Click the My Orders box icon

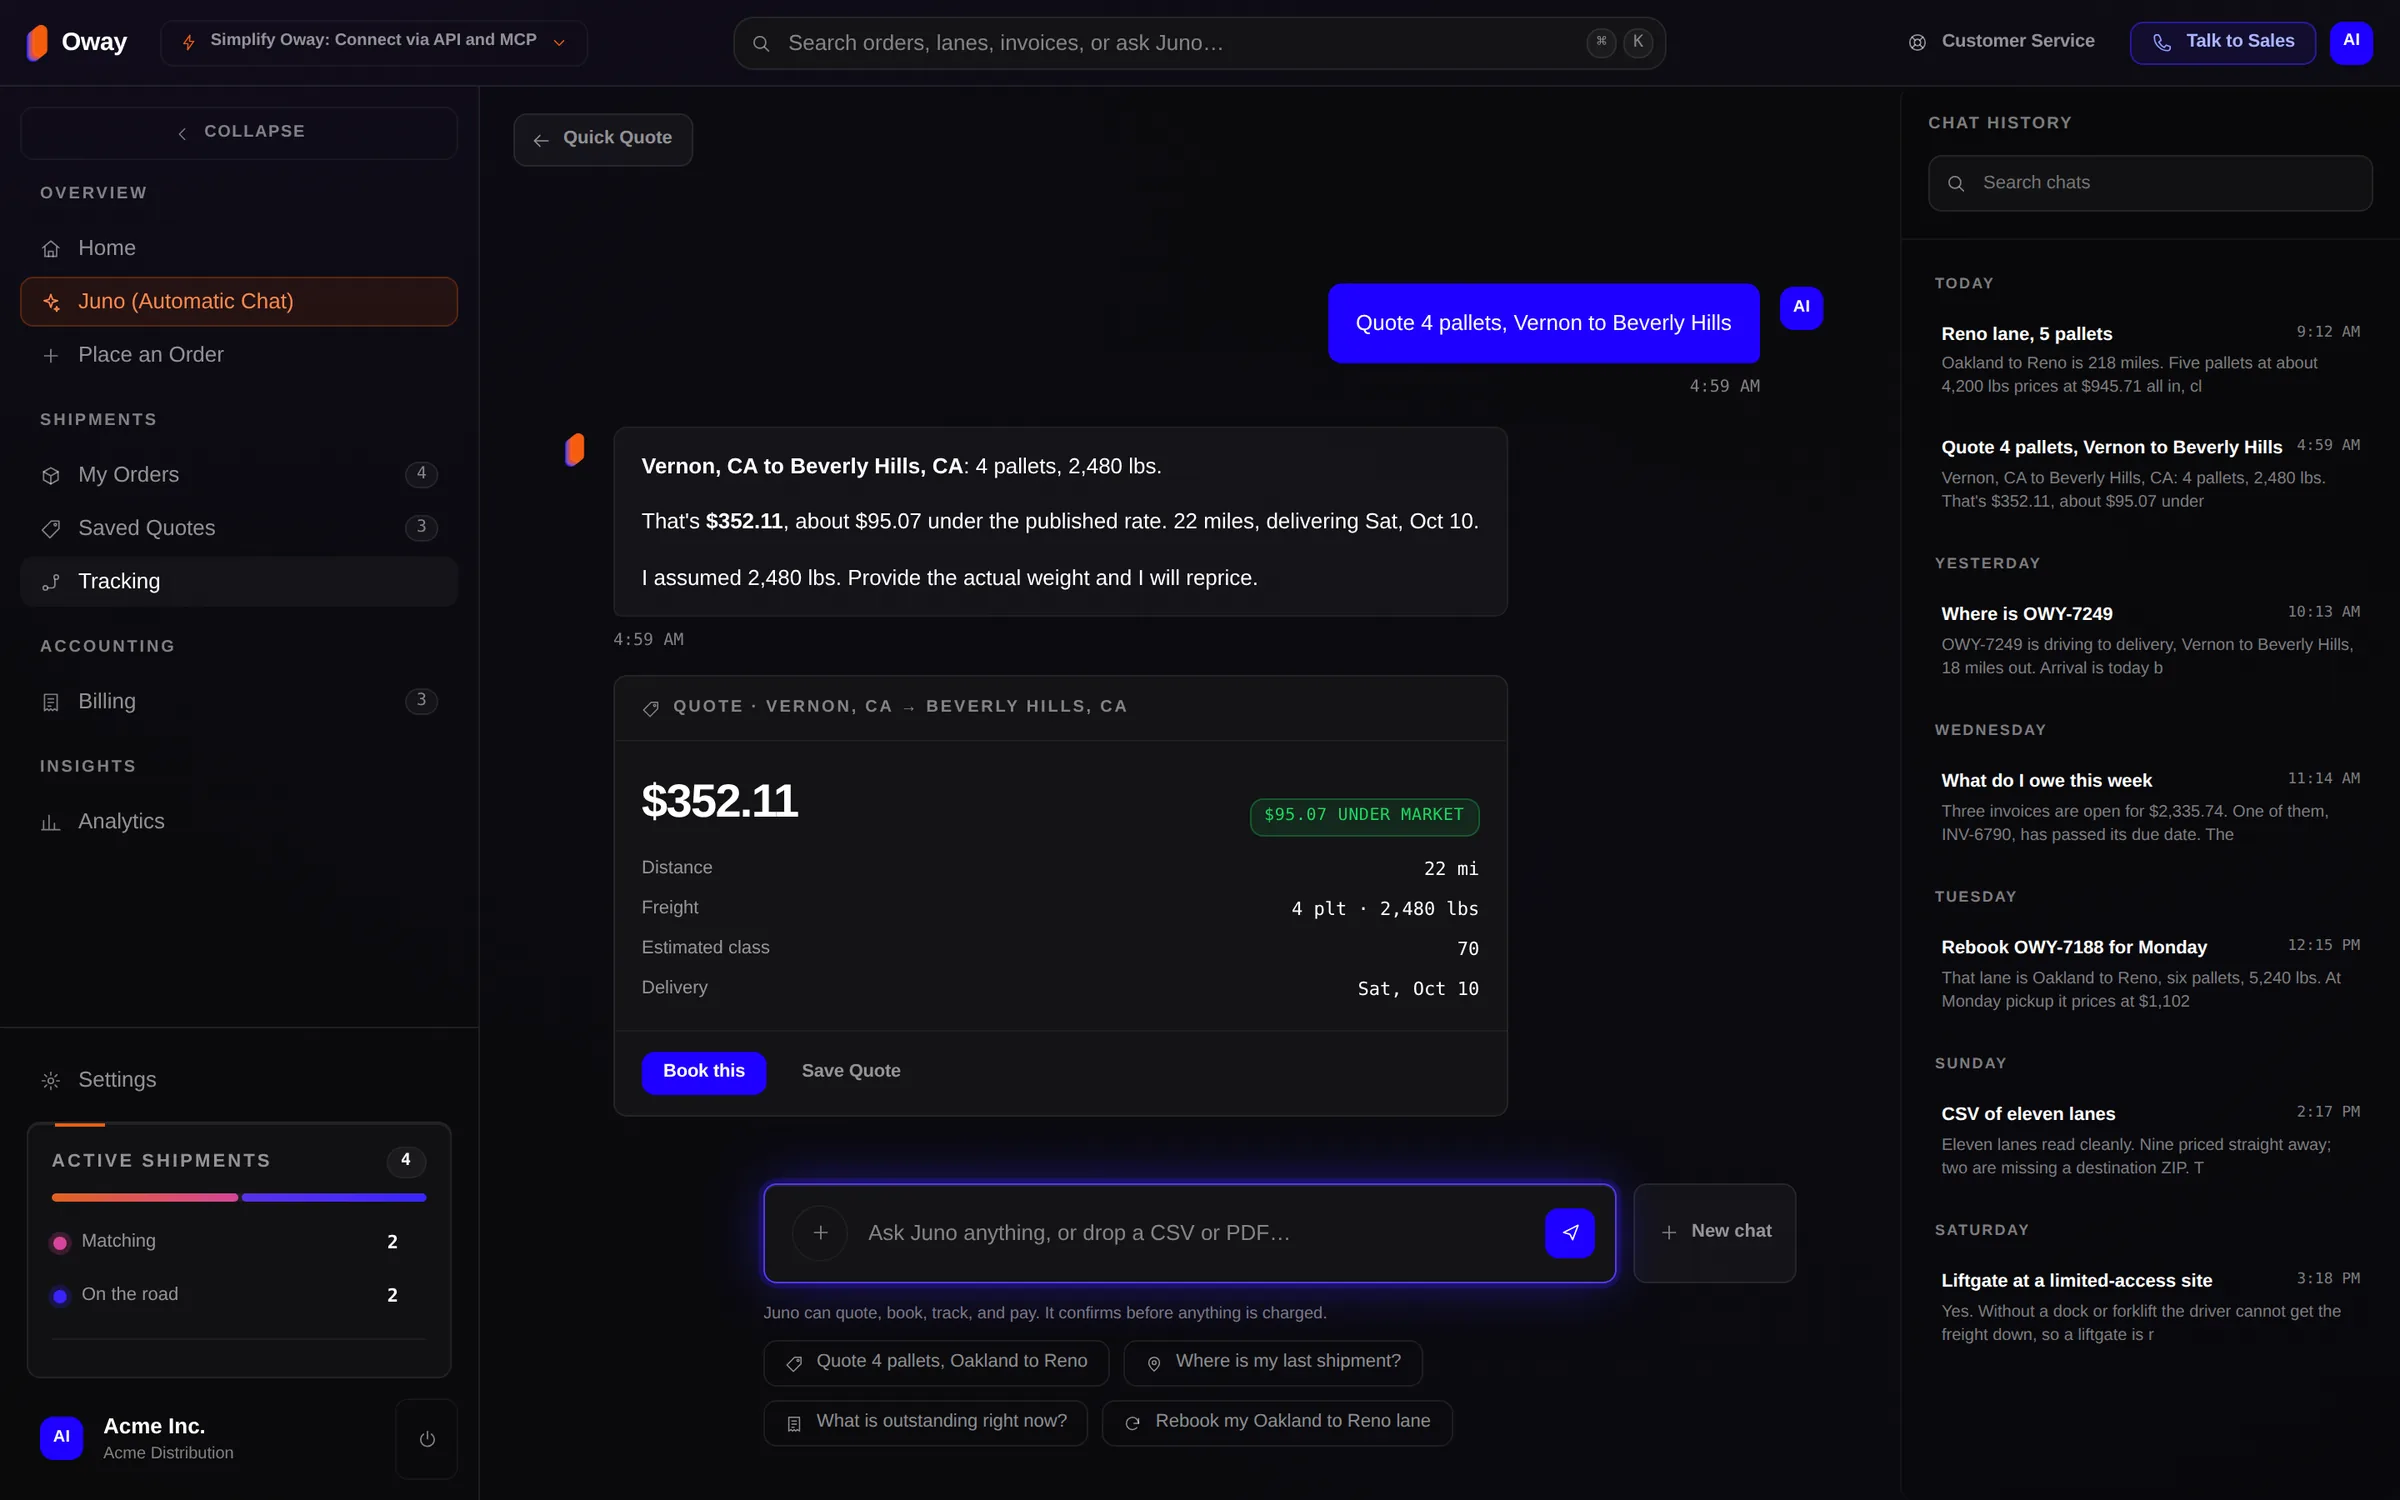coord(51,475)
